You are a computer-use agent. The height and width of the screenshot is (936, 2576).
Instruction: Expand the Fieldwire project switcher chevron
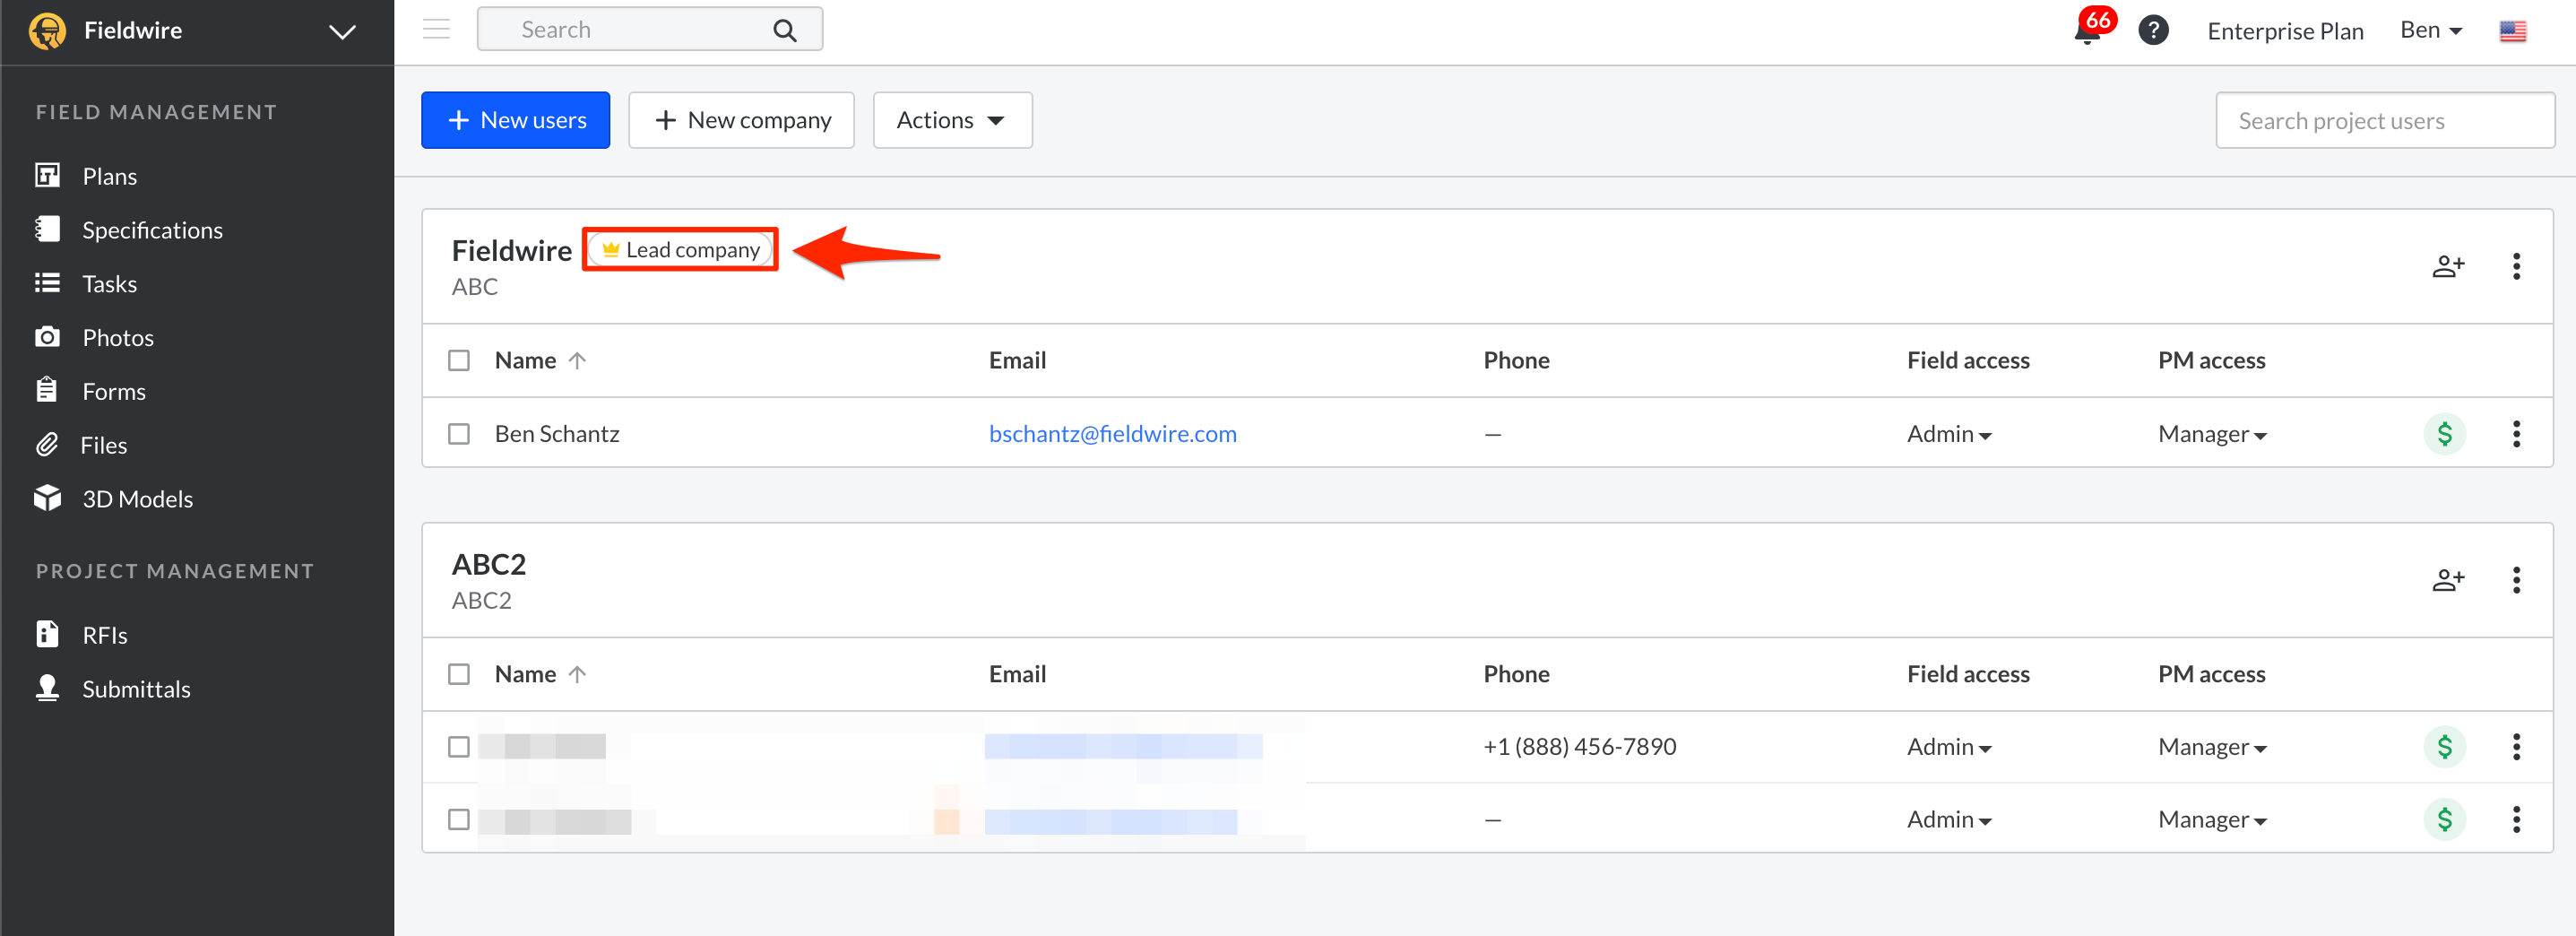pos(342,31)
